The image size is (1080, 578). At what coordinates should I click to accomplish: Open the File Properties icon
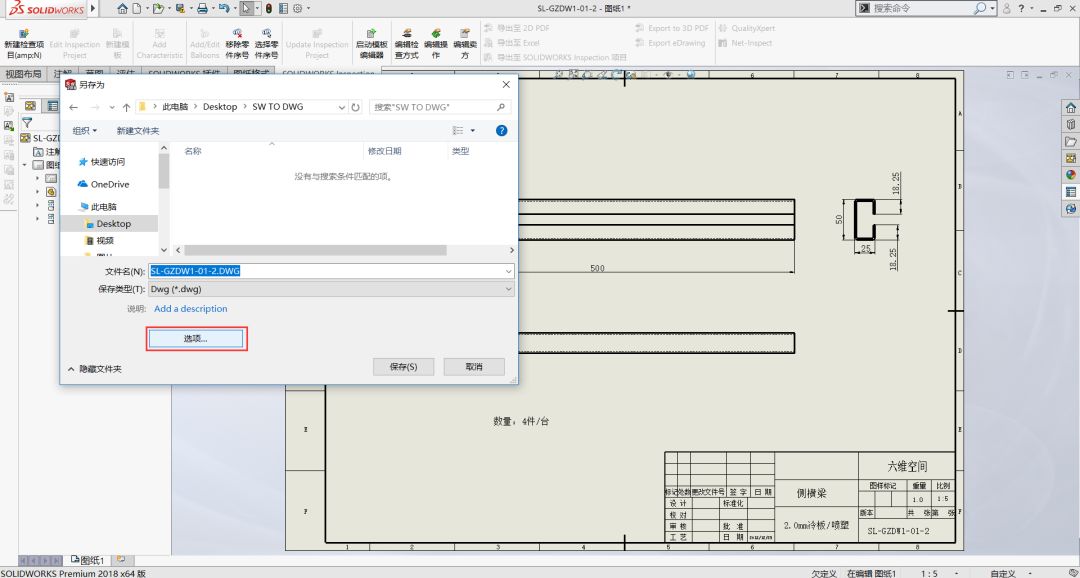click(x=283, y=8)
